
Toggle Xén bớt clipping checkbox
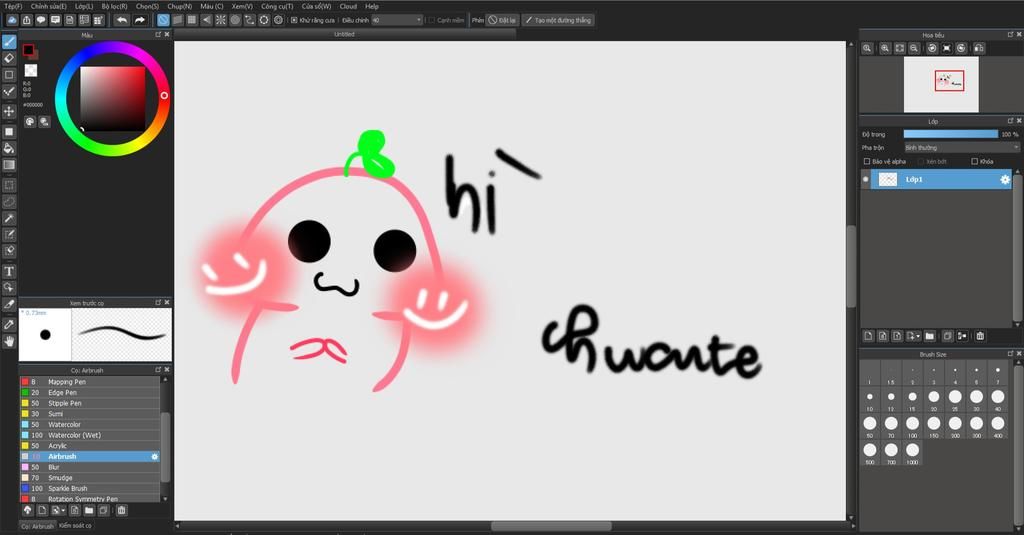tap(921, 161)
